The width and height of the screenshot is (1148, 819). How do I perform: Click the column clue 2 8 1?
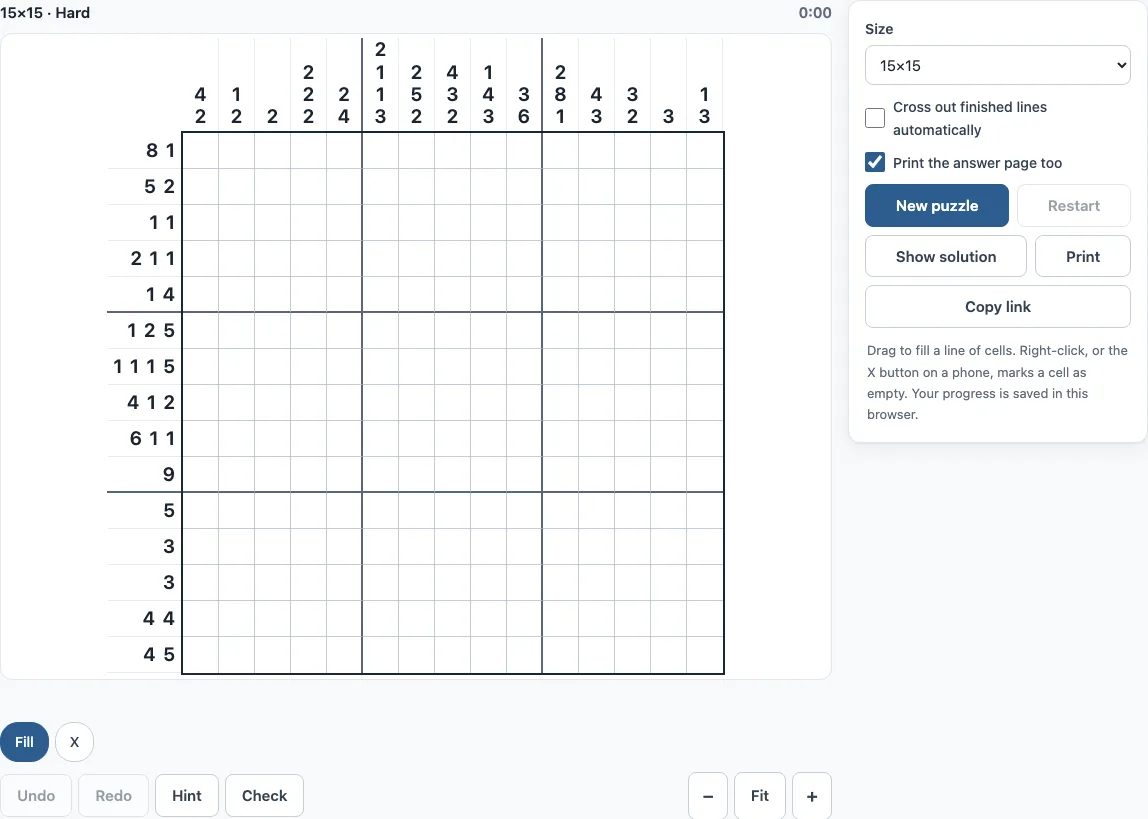560,94
